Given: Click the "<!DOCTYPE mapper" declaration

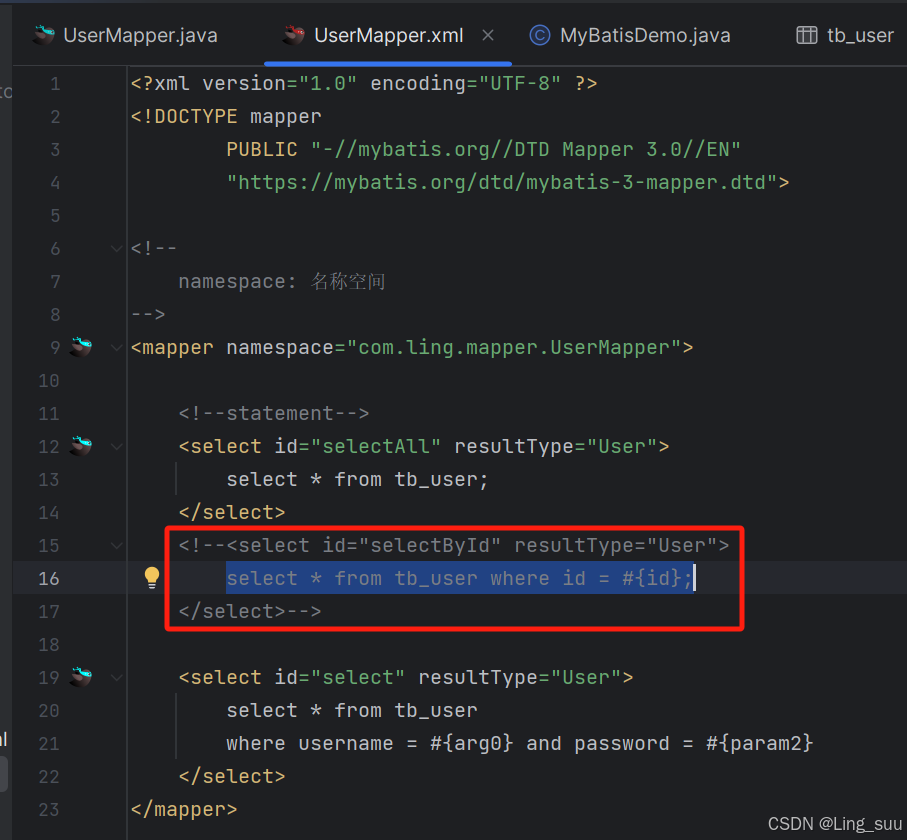Looking at the screenshot, I should [x=226, y=117].
